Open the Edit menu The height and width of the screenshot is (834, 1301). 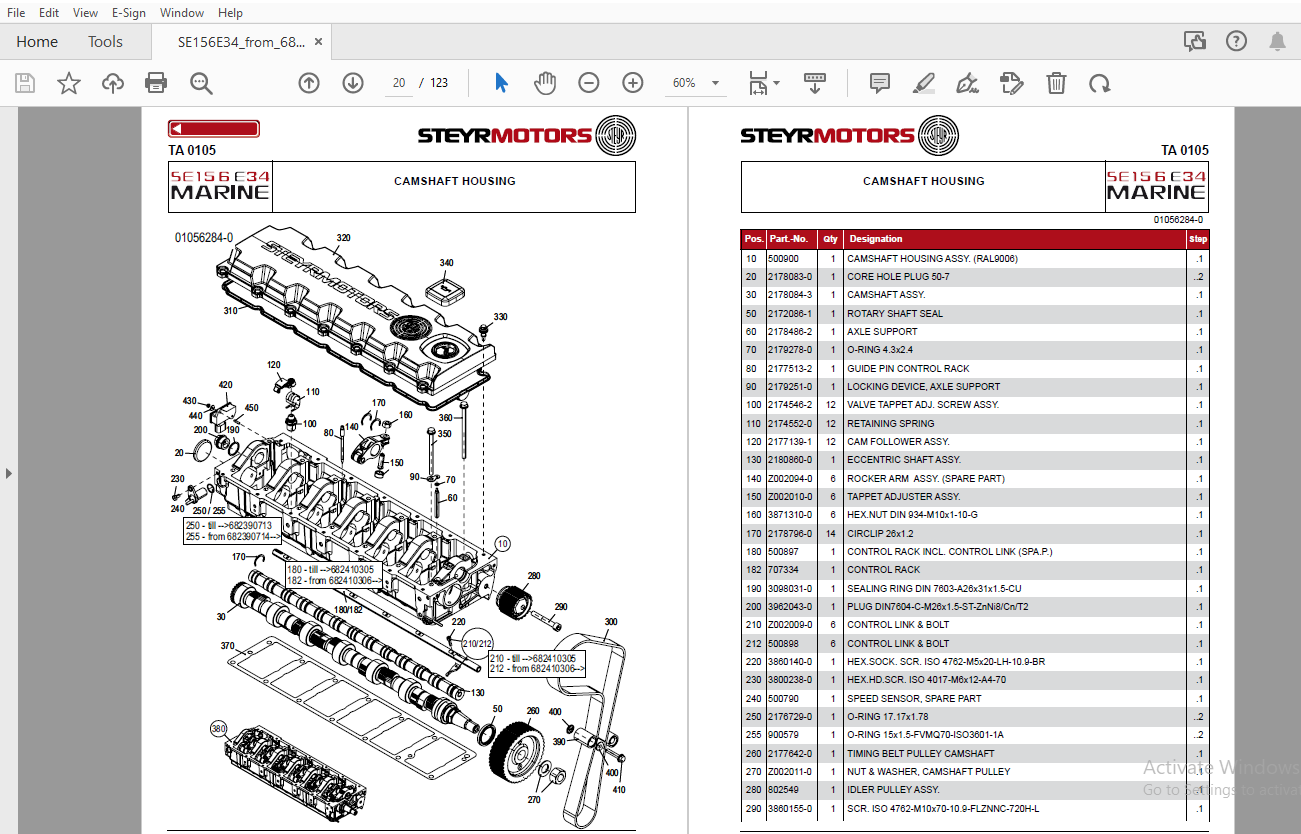[49, 12]
